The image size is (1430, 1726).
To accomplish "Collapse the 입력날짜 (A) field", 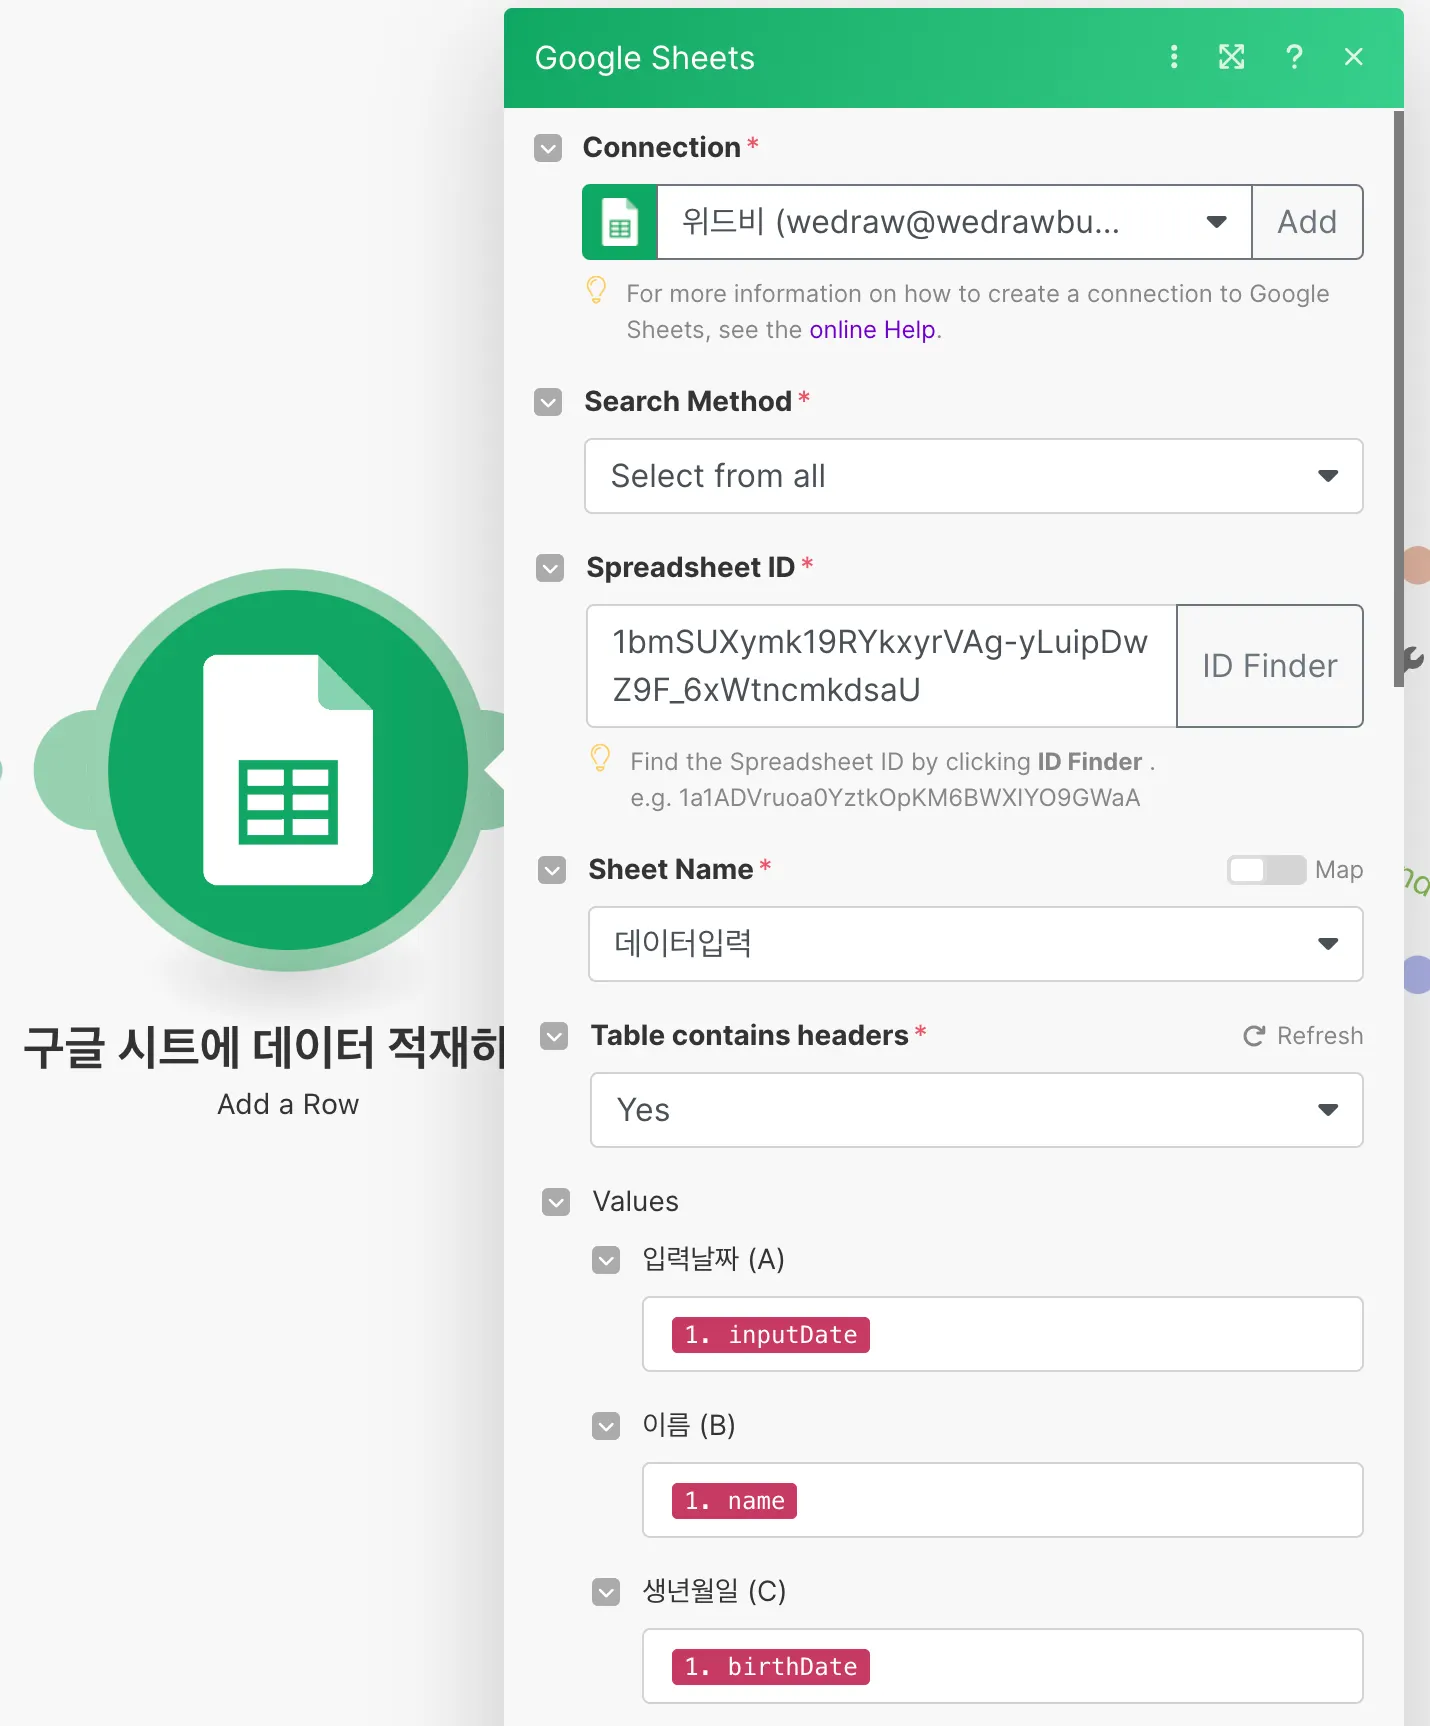I will point(606,1260).
